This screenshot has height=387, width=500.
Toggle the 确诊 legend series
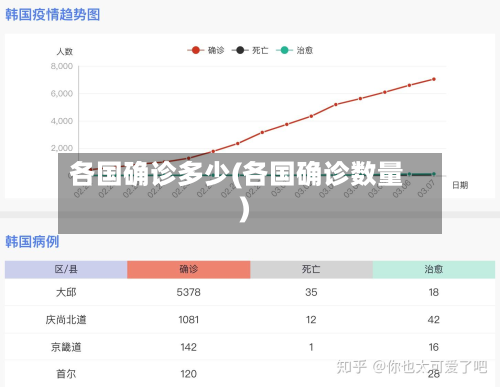(x=206, y=50)
